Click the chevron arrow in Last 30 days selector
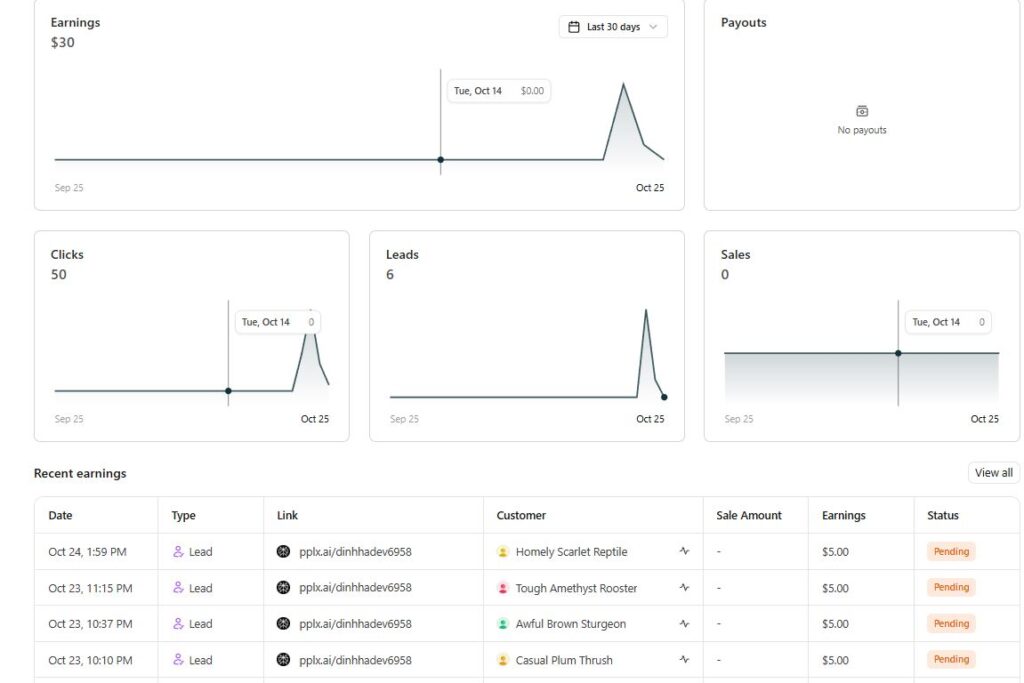The width and height of the screenshot is (1024, 683). (654, 27)
